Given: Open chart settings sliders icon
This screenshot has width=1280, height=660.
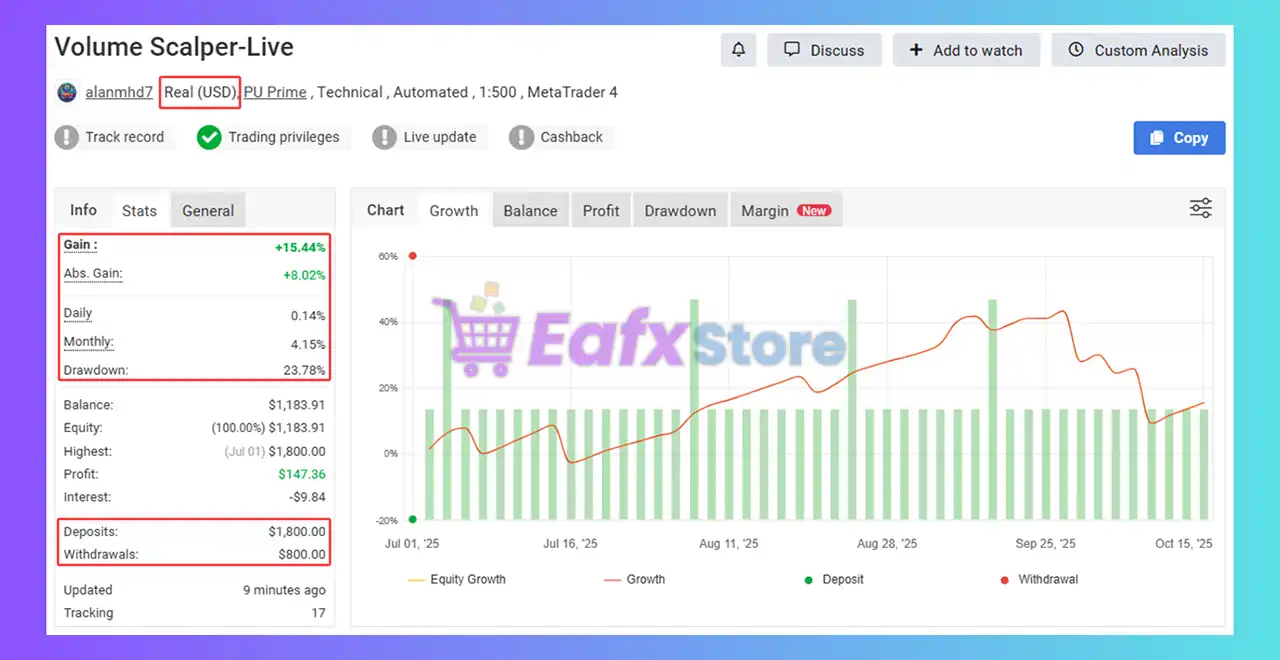Looking at the screenshot, I should click(x=1200, y=208).
